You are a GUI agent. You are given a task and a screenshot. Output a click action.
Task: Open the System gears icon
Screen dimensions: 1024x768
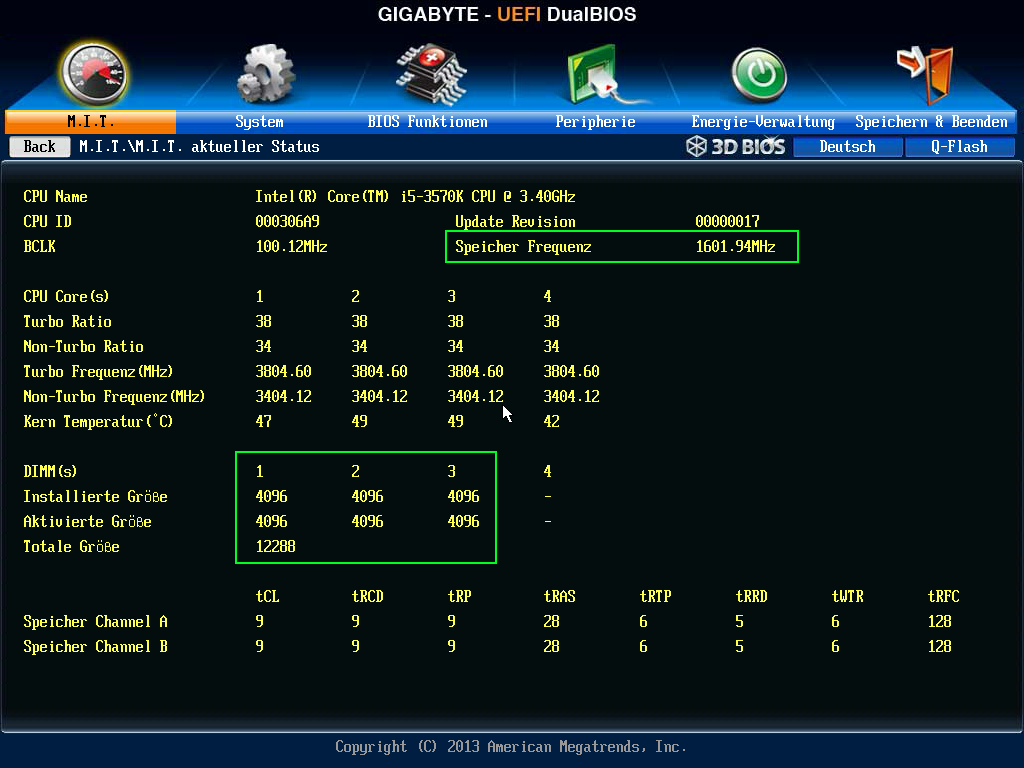266,74
